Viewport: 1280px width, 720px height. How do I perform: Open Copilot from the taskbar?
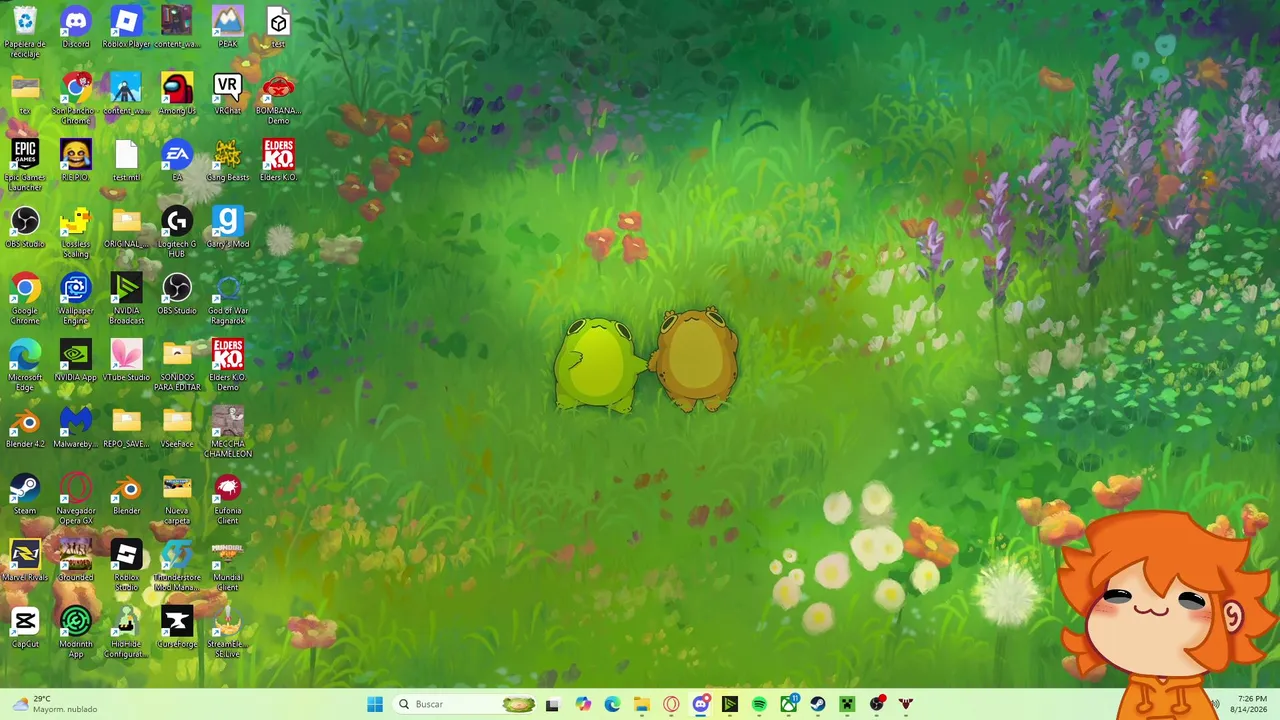pyautogui.click(x=583, y=704)
